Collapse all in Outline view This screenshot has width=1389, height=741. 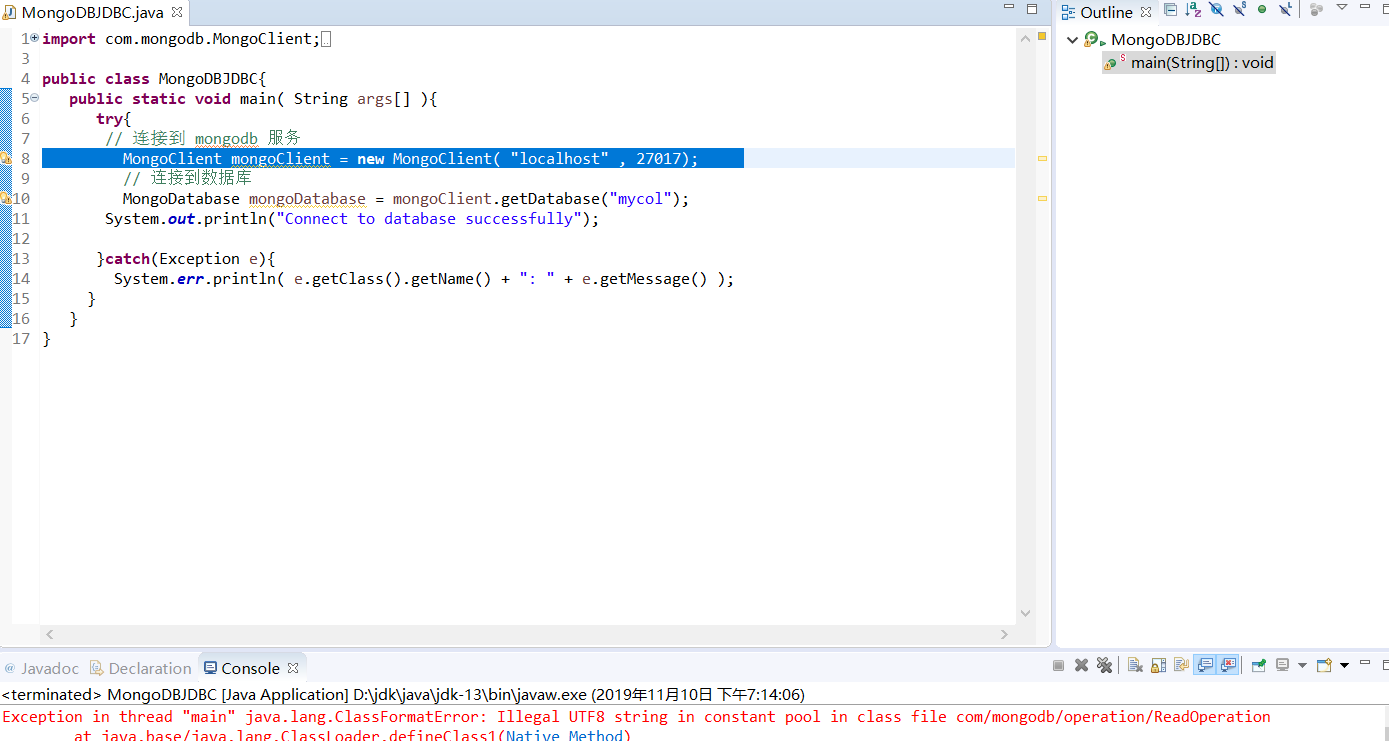(1170, 10)
